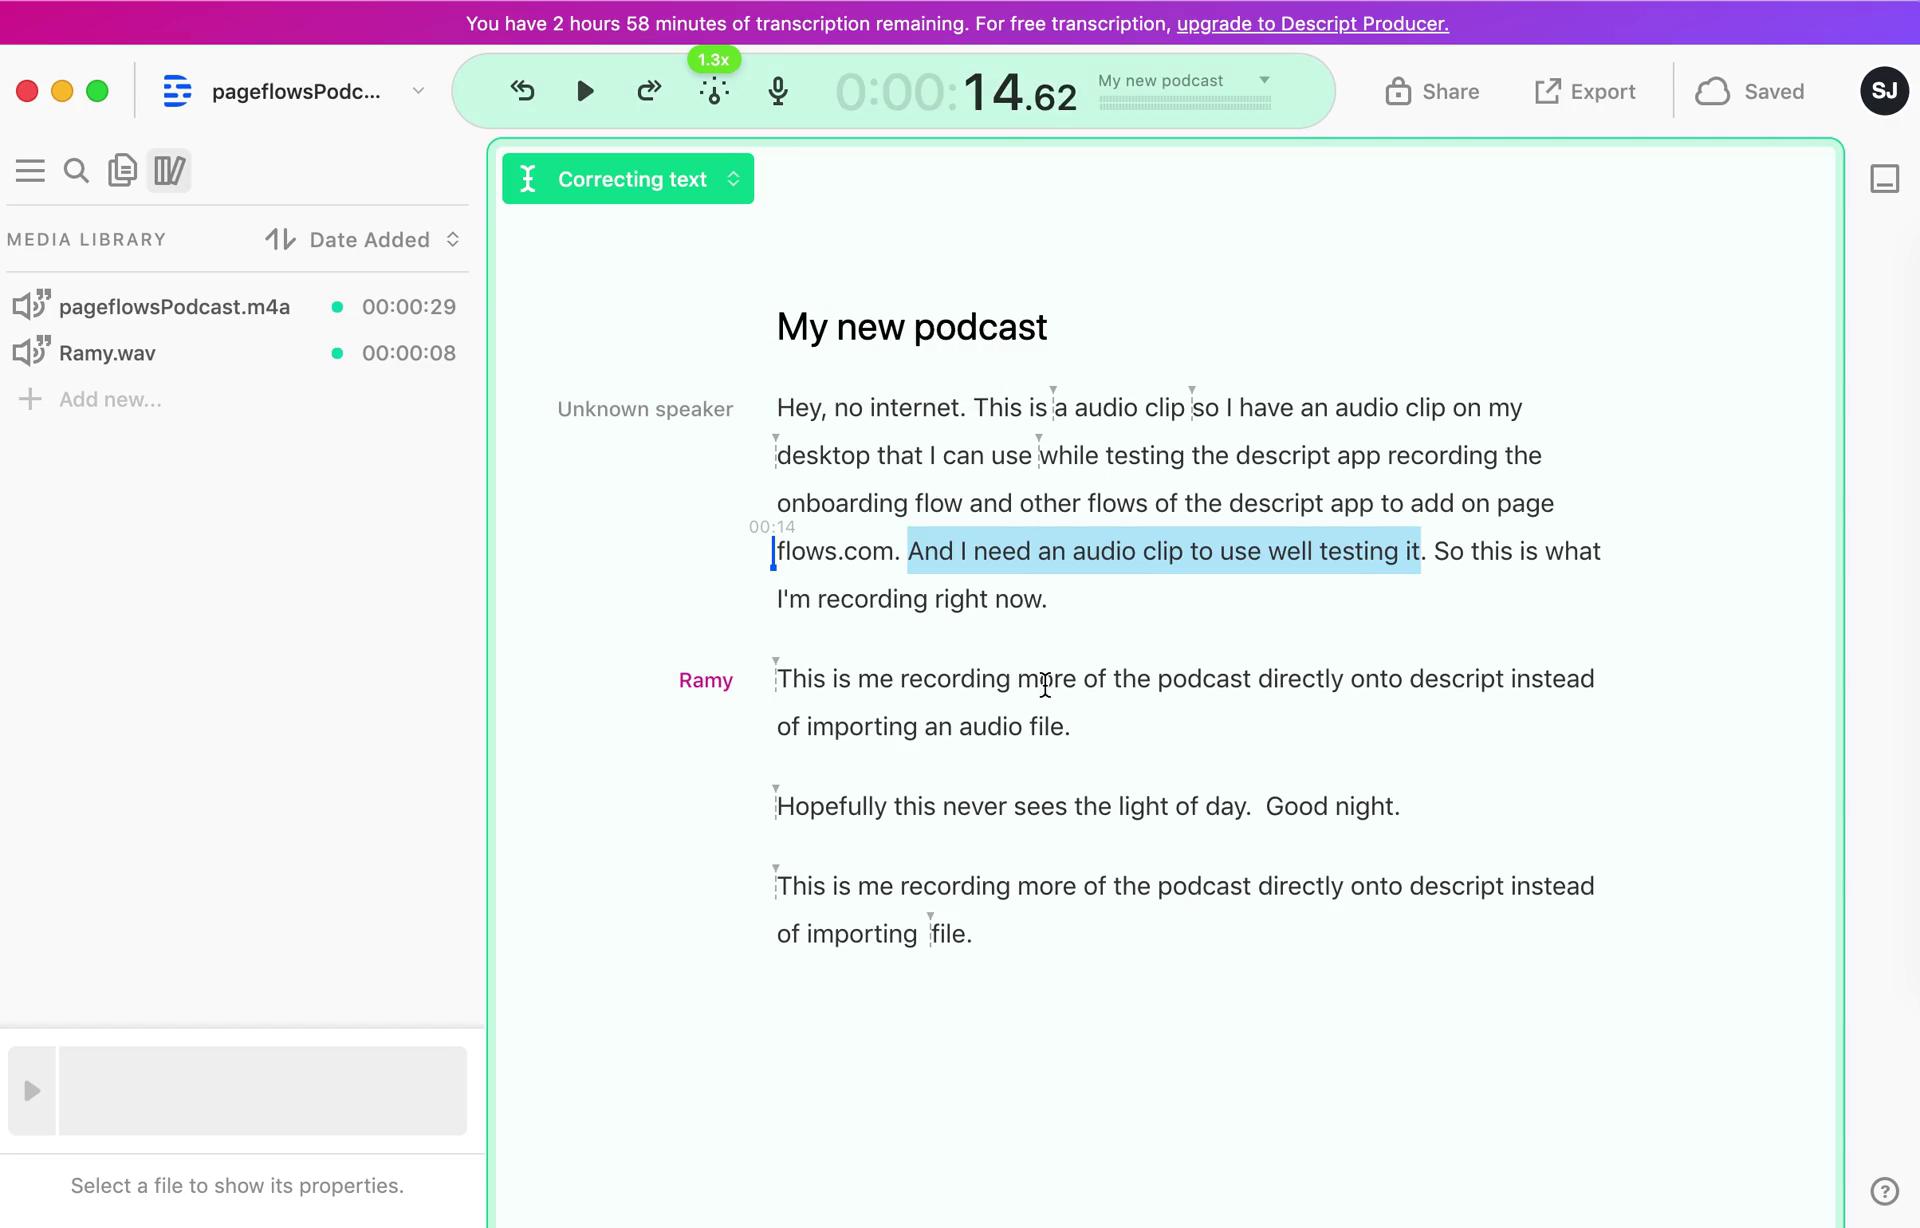The height and width of the screenshot is (1228, 1920).
Task: Click the undo arrow in playback bar
Action: pyautogui.click(x=522, y=91)
